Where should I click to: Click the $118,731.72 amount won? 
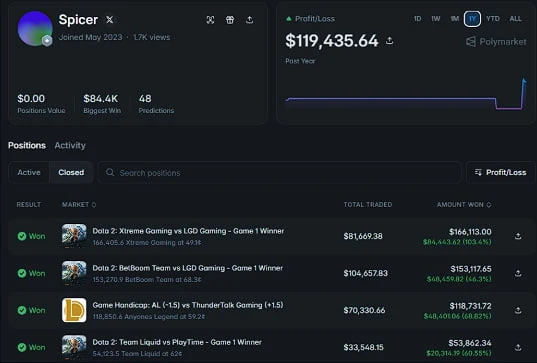pos(470,305)
